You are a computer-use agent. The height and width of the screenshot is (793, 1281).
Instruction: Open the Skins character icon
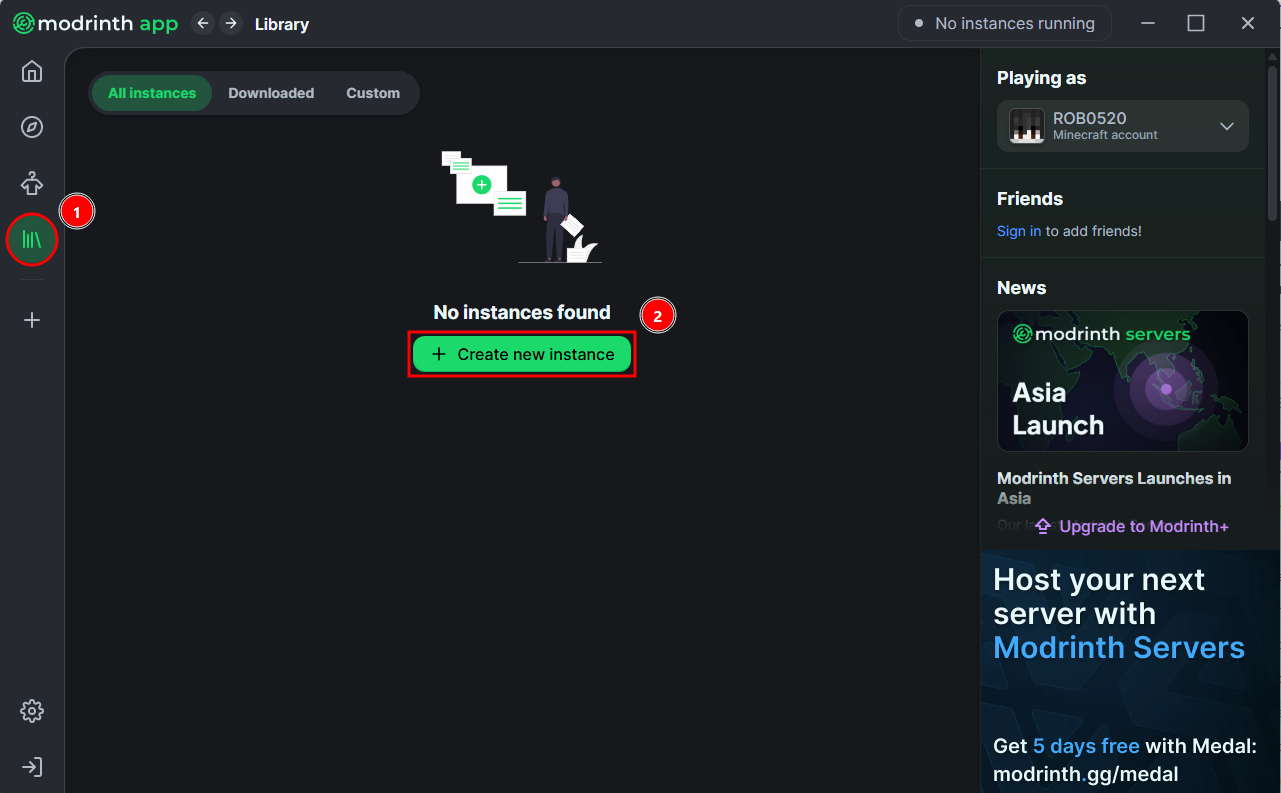pyautogui.click(x=32, y=183)
